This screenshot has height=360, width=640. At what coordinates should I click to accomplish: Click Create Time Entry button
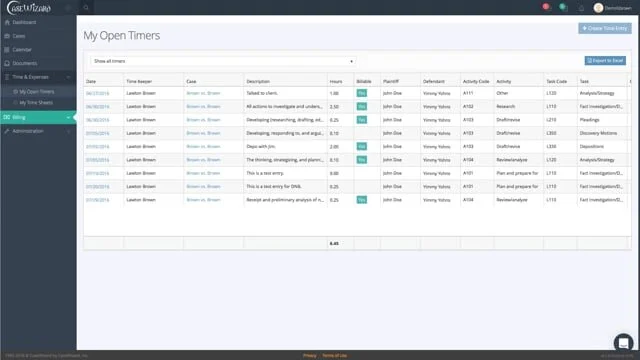(x=604, y=28)
